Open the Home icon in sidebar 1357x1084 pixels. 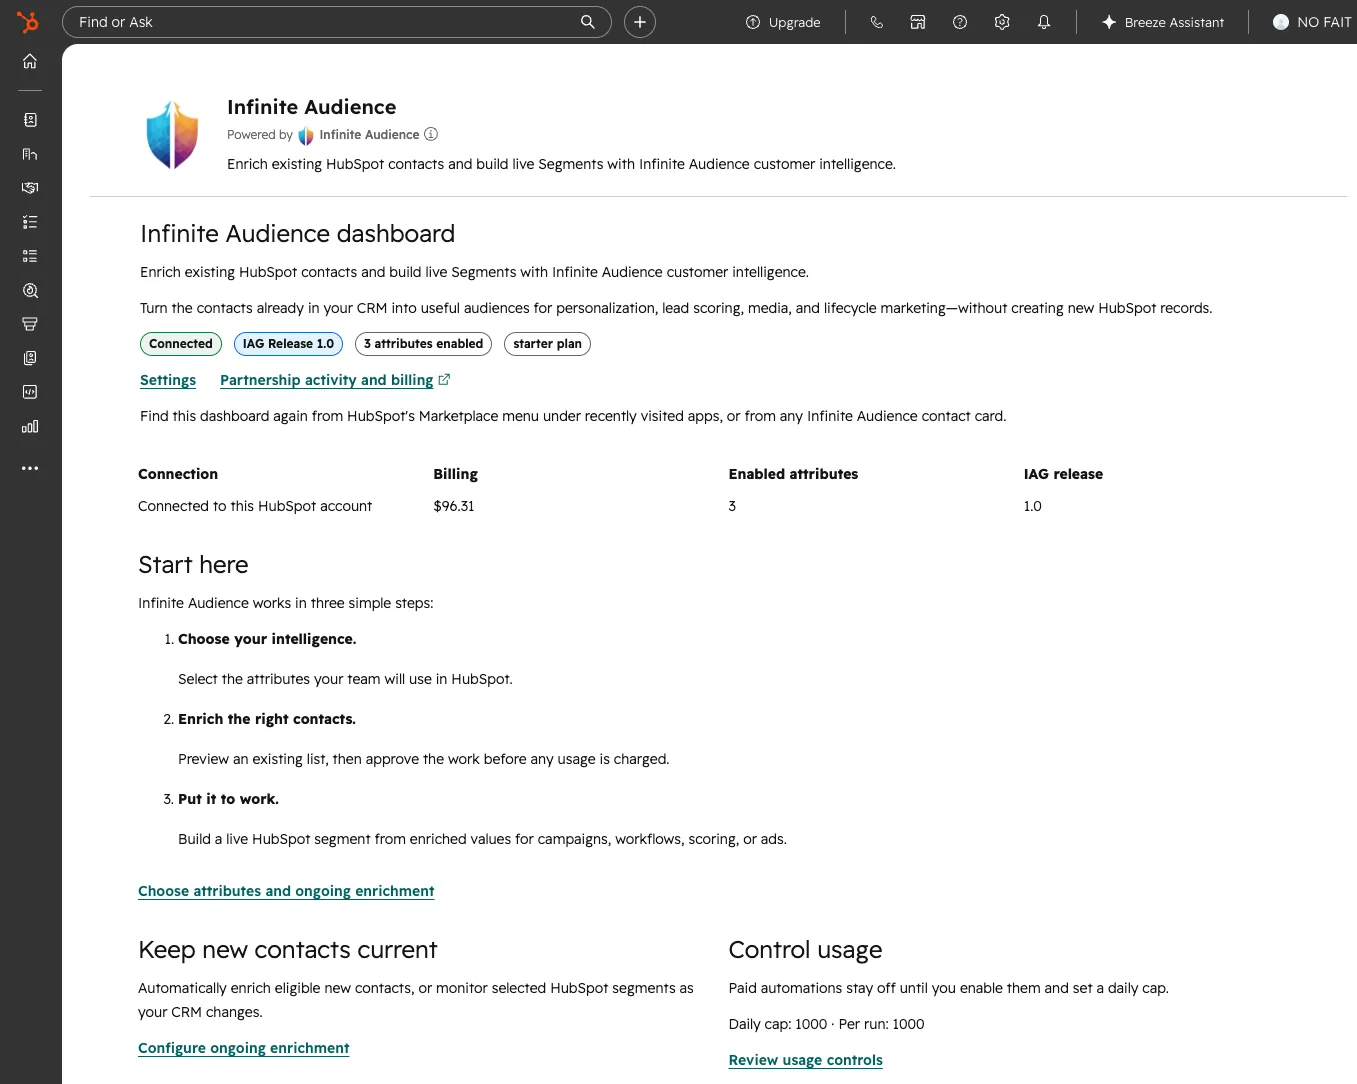click(30, 61)
